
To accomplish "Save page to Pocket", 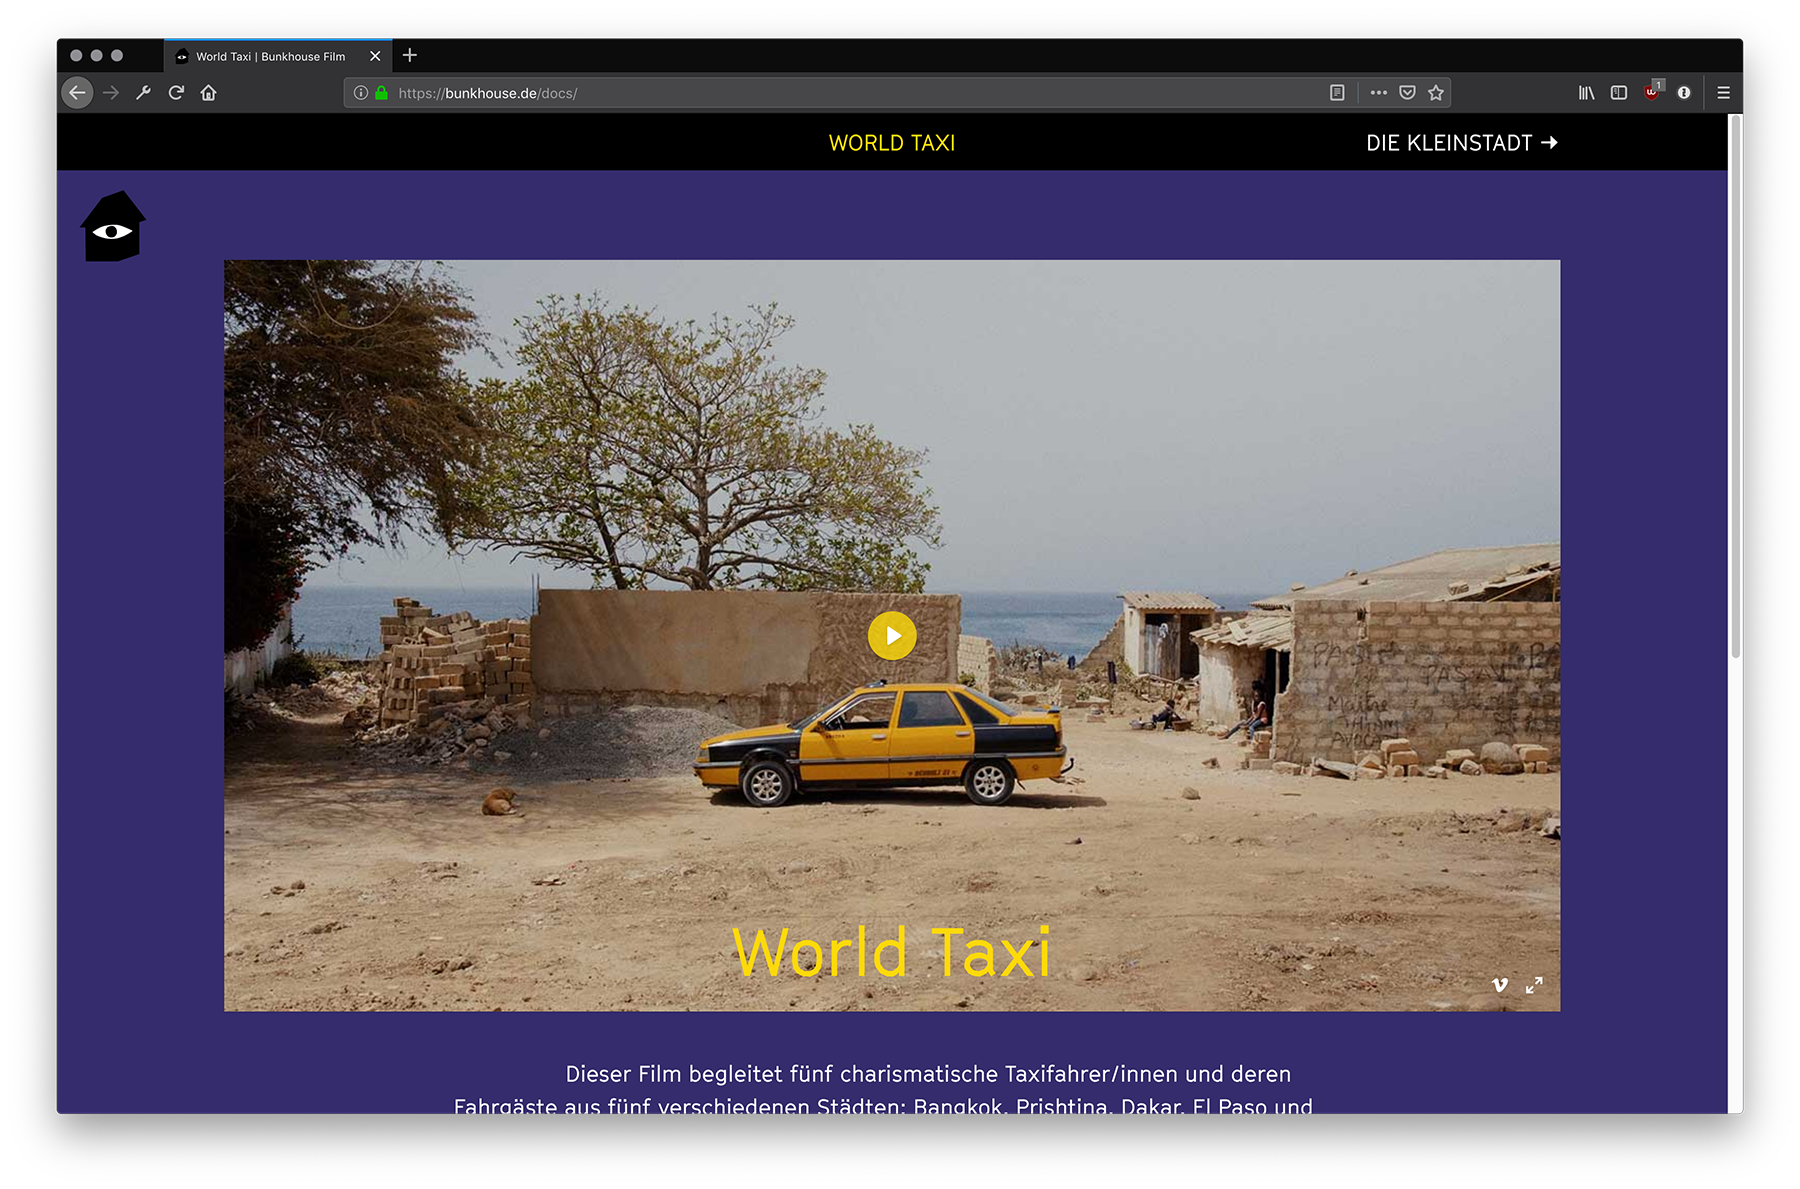I will 1407,93.
